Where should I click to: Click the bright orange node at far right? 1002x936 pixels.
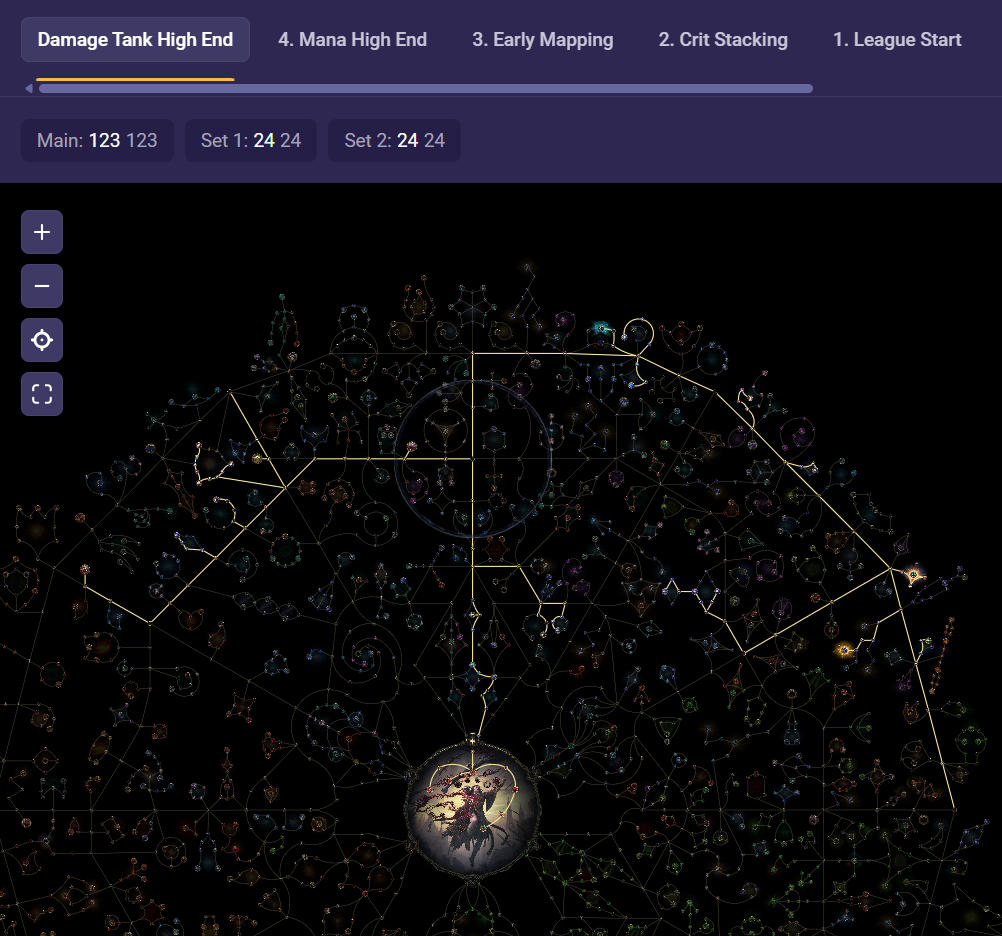point(913,575)
